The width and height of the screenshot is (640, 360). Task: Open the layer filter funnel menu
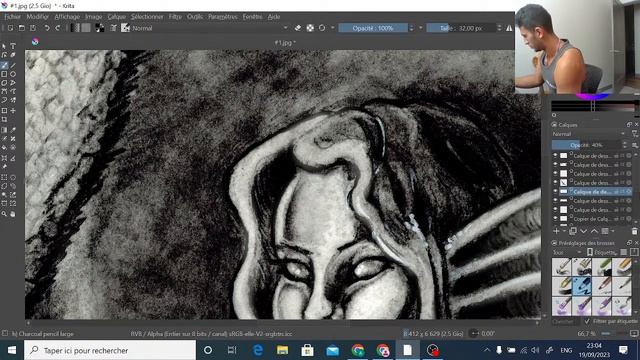pyautogui.click(x=635, y=134)
